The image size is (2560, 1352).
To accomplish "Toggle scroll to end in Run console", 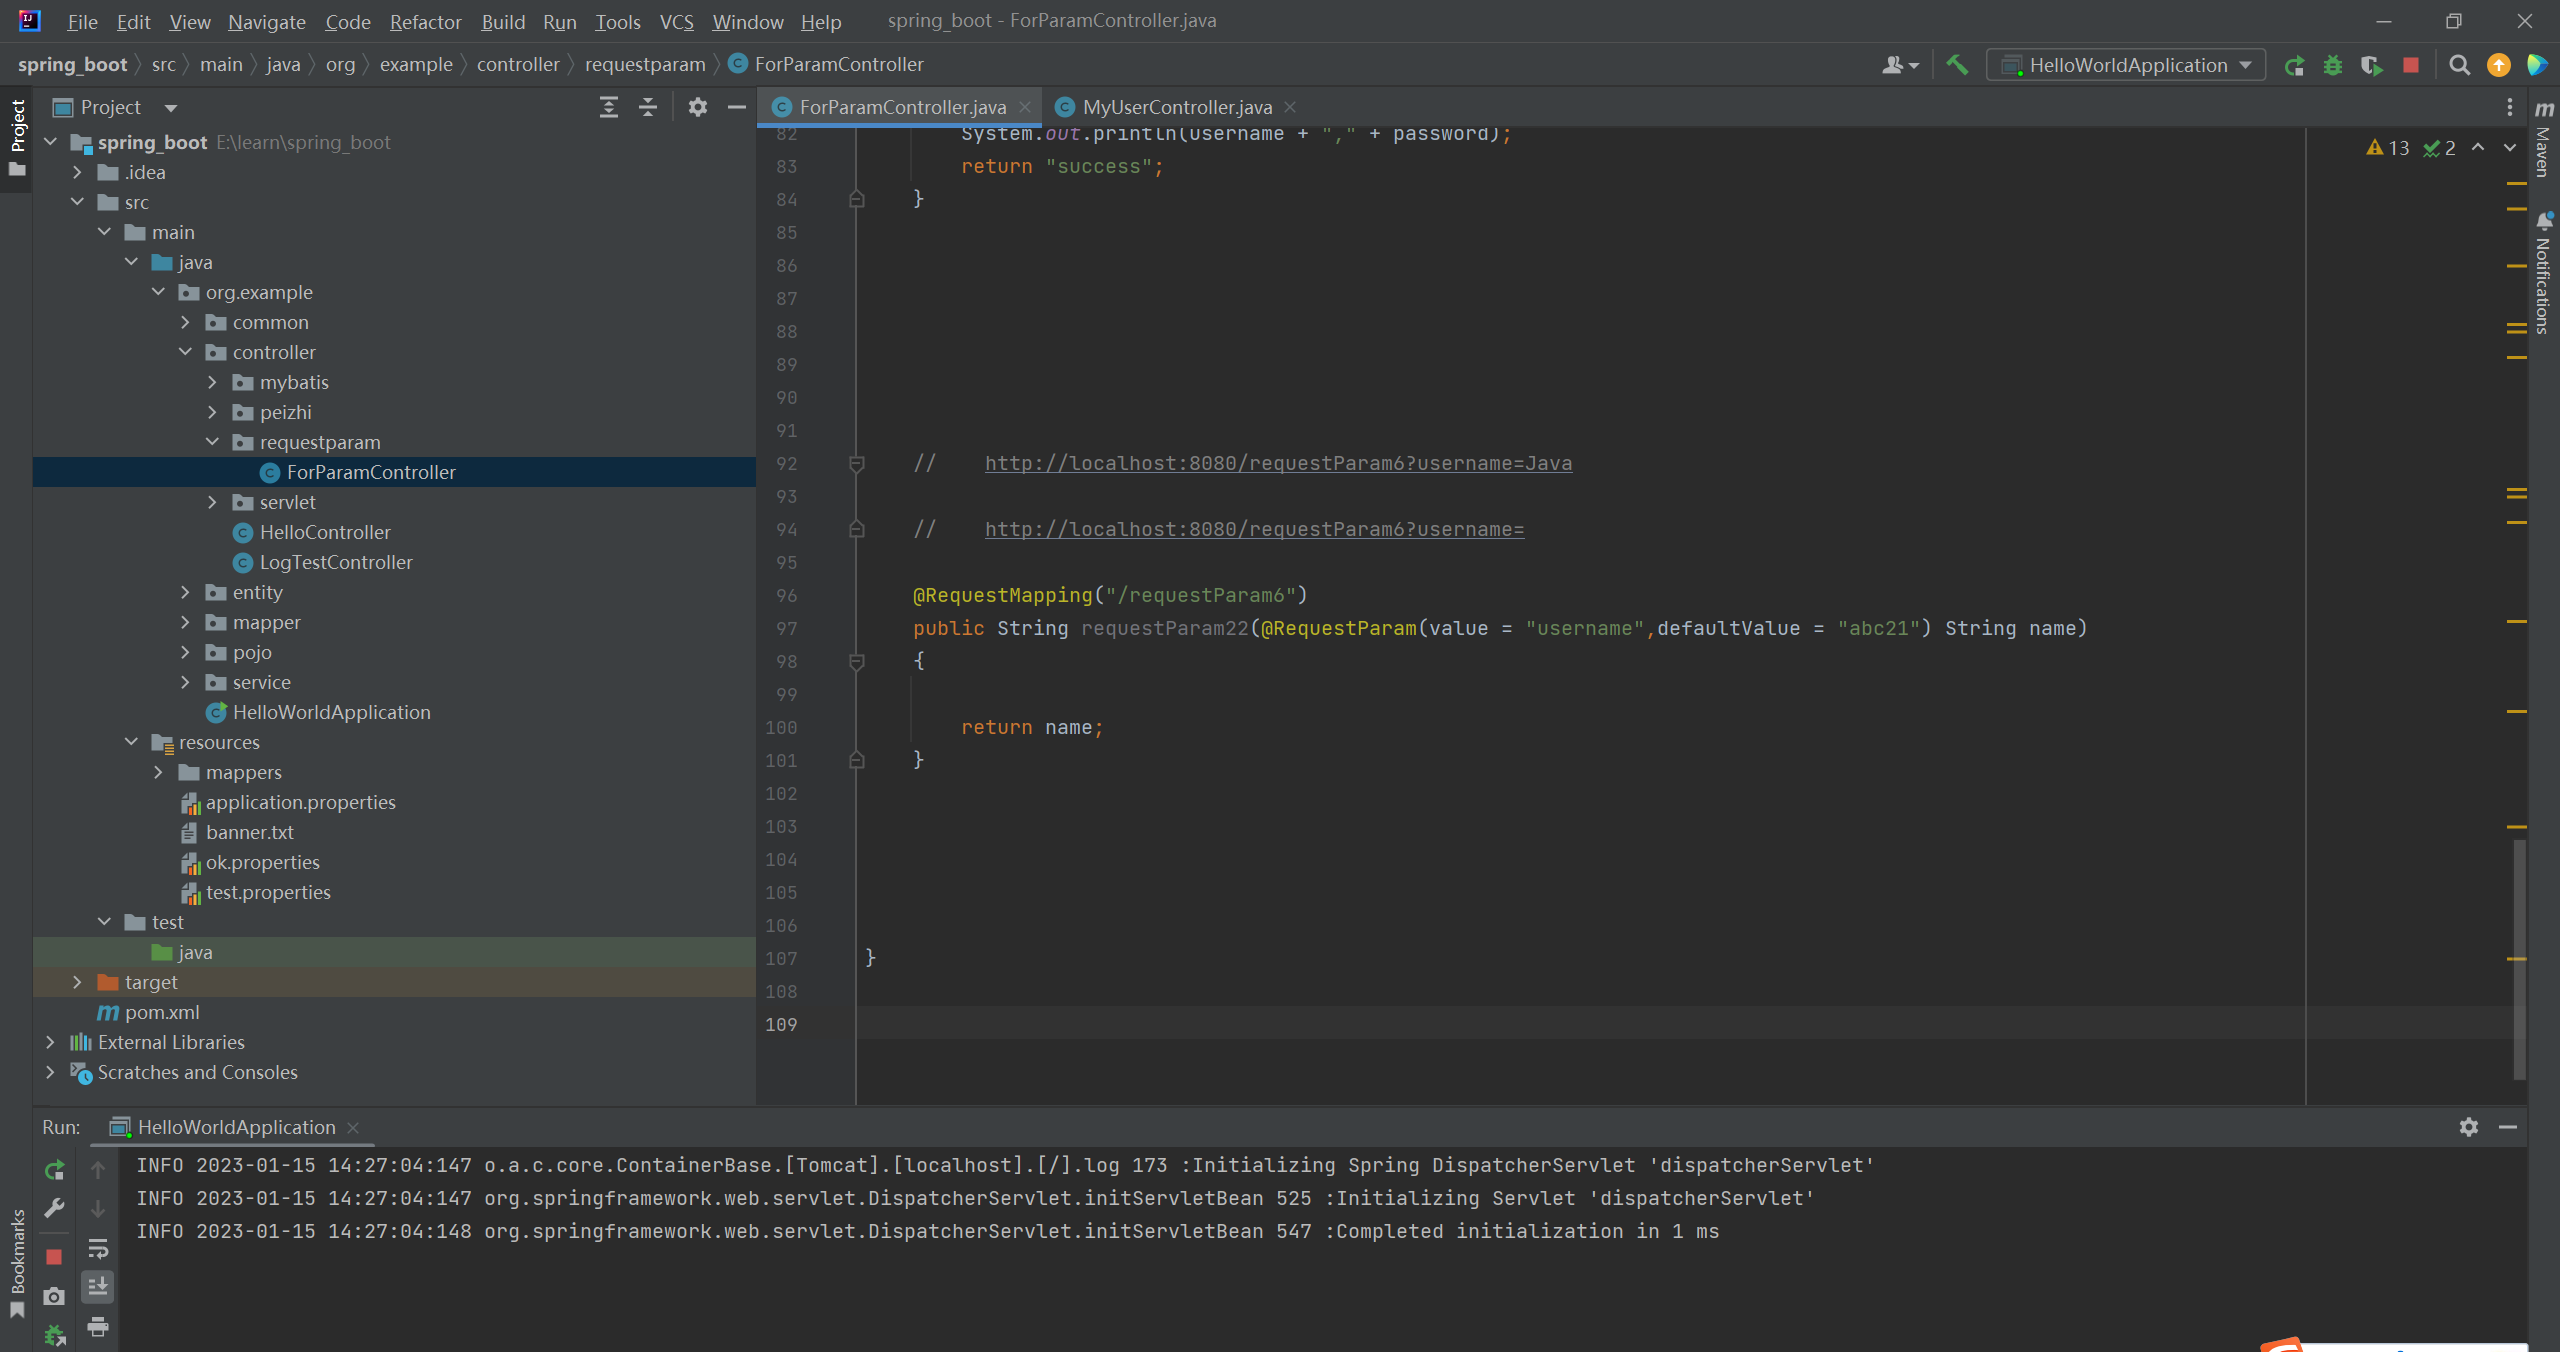I will pyautogui.click(x=98, y=1287).
